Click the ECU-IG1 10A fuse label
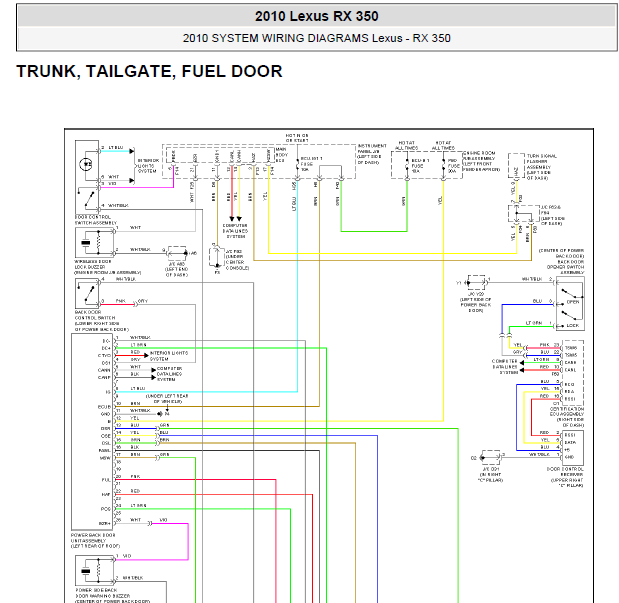This screenshot has width=619, height=603. (311, 164)
